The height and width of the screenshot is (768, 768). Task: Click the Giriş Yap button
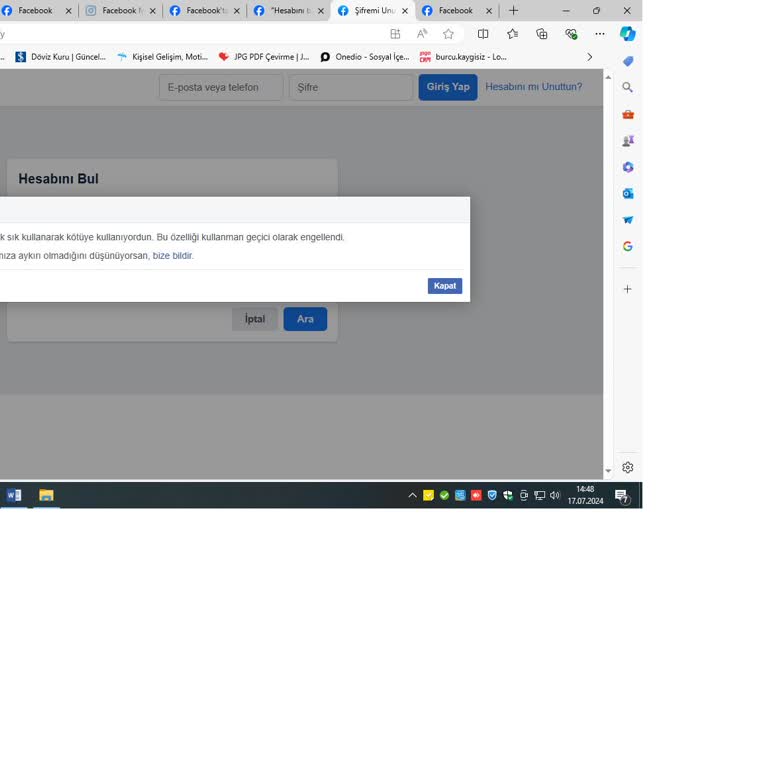(448, 87)
